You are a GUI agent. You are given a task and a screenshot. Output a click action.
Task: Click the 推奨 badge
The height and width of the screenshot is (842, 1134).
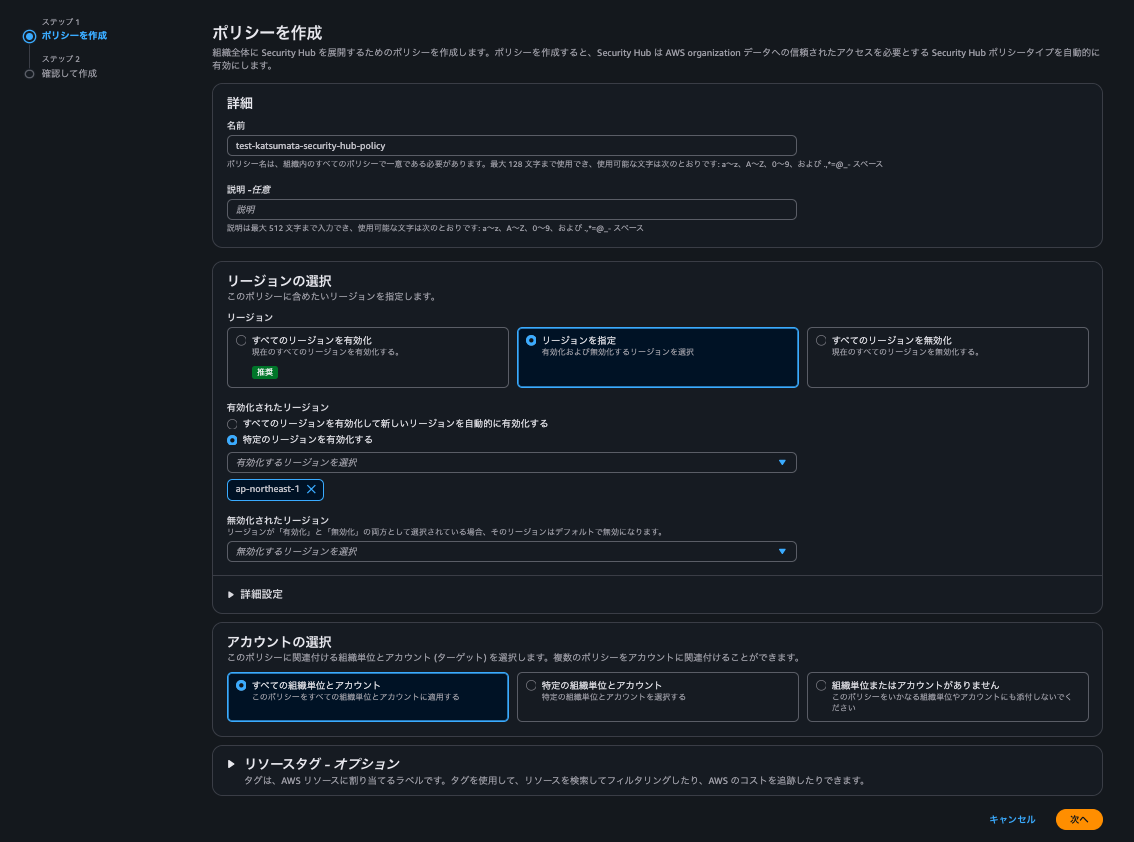click(x=265, y=372)
